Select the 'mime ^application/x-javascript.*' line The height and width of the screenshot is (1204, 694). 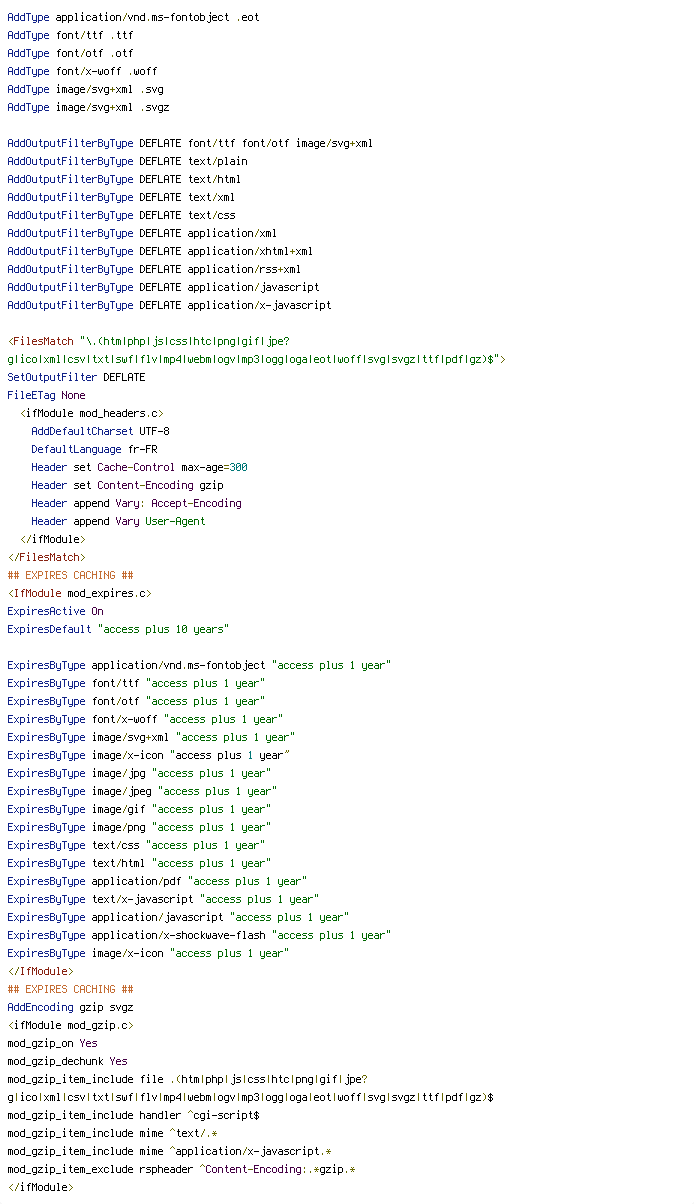click(169, 1151)
